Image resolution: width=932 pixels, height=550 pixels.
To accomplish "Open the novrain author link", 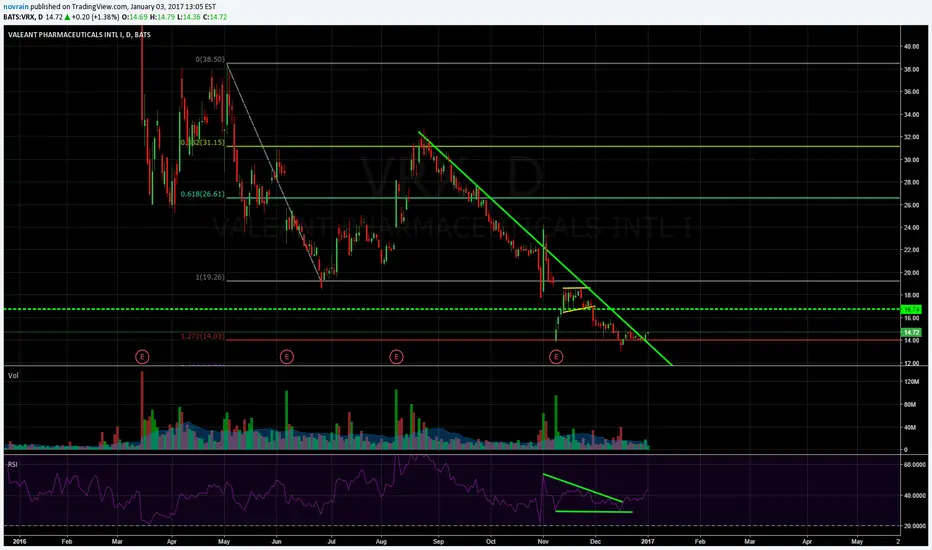I will click(x=15, y=7).
